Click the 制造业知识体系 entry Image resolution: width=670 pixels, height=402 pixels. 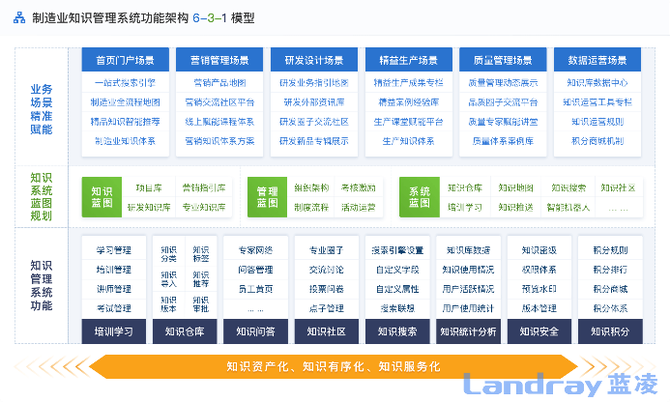pyautogui.click(x=125, y=141)
